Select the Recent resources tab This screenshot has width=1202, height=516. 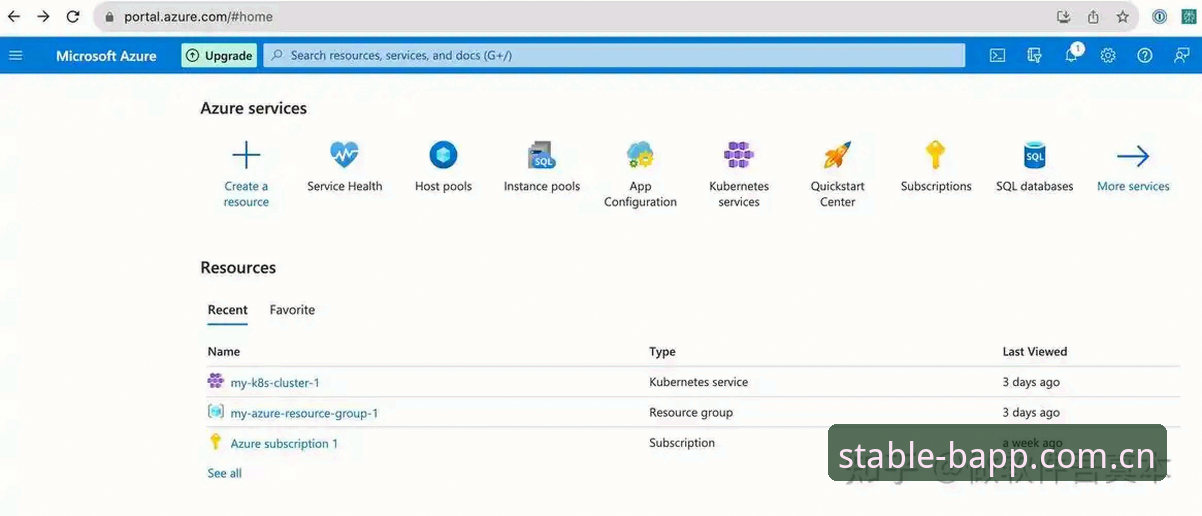tap(228, 310)
